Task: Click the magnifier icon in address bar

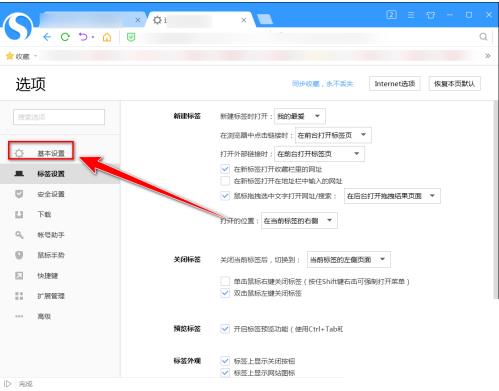Action: (x=483, y=37)
